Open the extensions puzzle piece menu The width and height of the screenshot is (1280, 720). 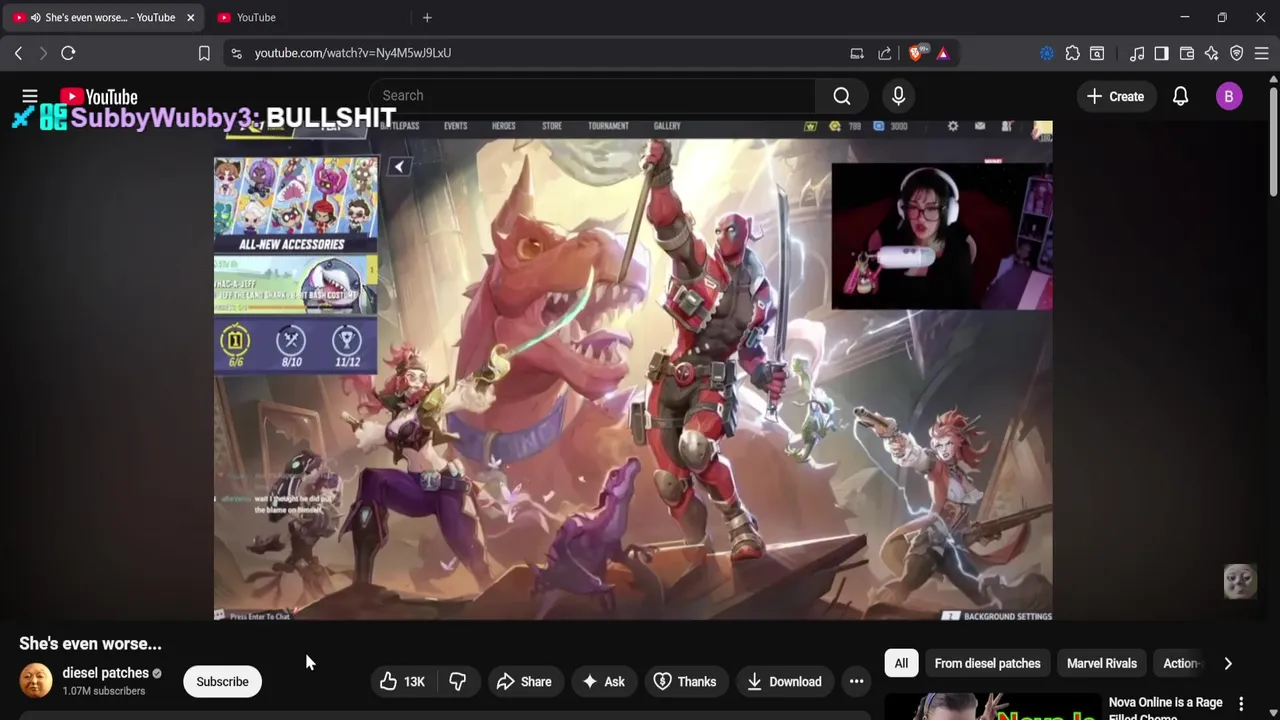tap(1073, 53)
